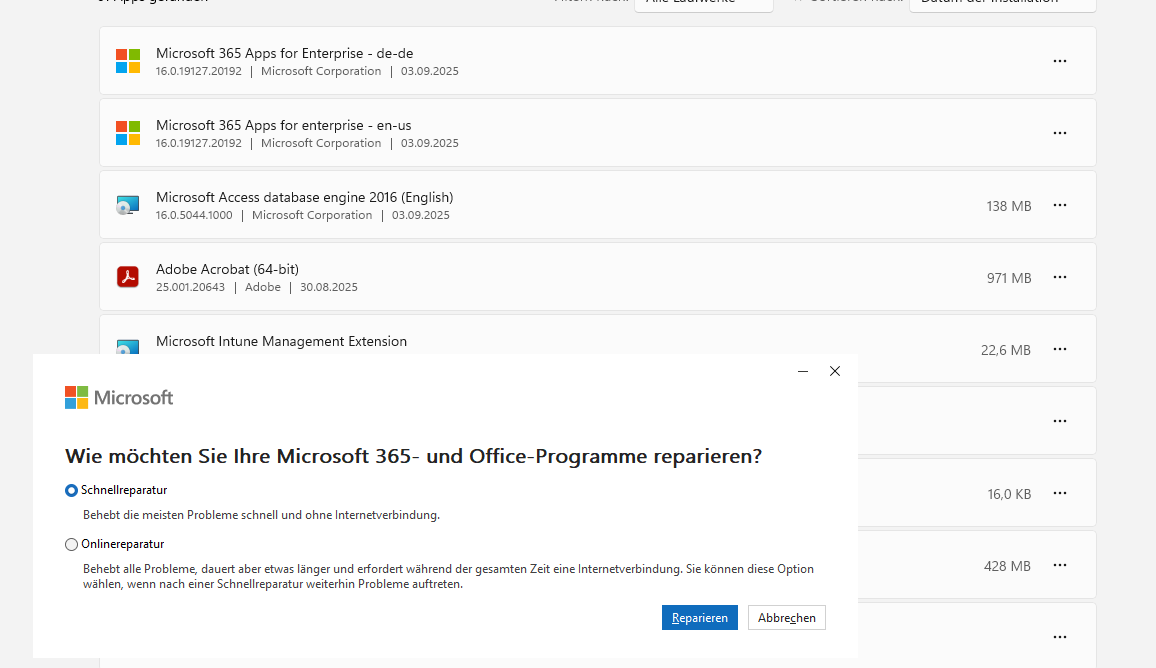Click the Microsoft logo in repair dialog
This screenshot has width=1156, height=668.
(119, 397)
